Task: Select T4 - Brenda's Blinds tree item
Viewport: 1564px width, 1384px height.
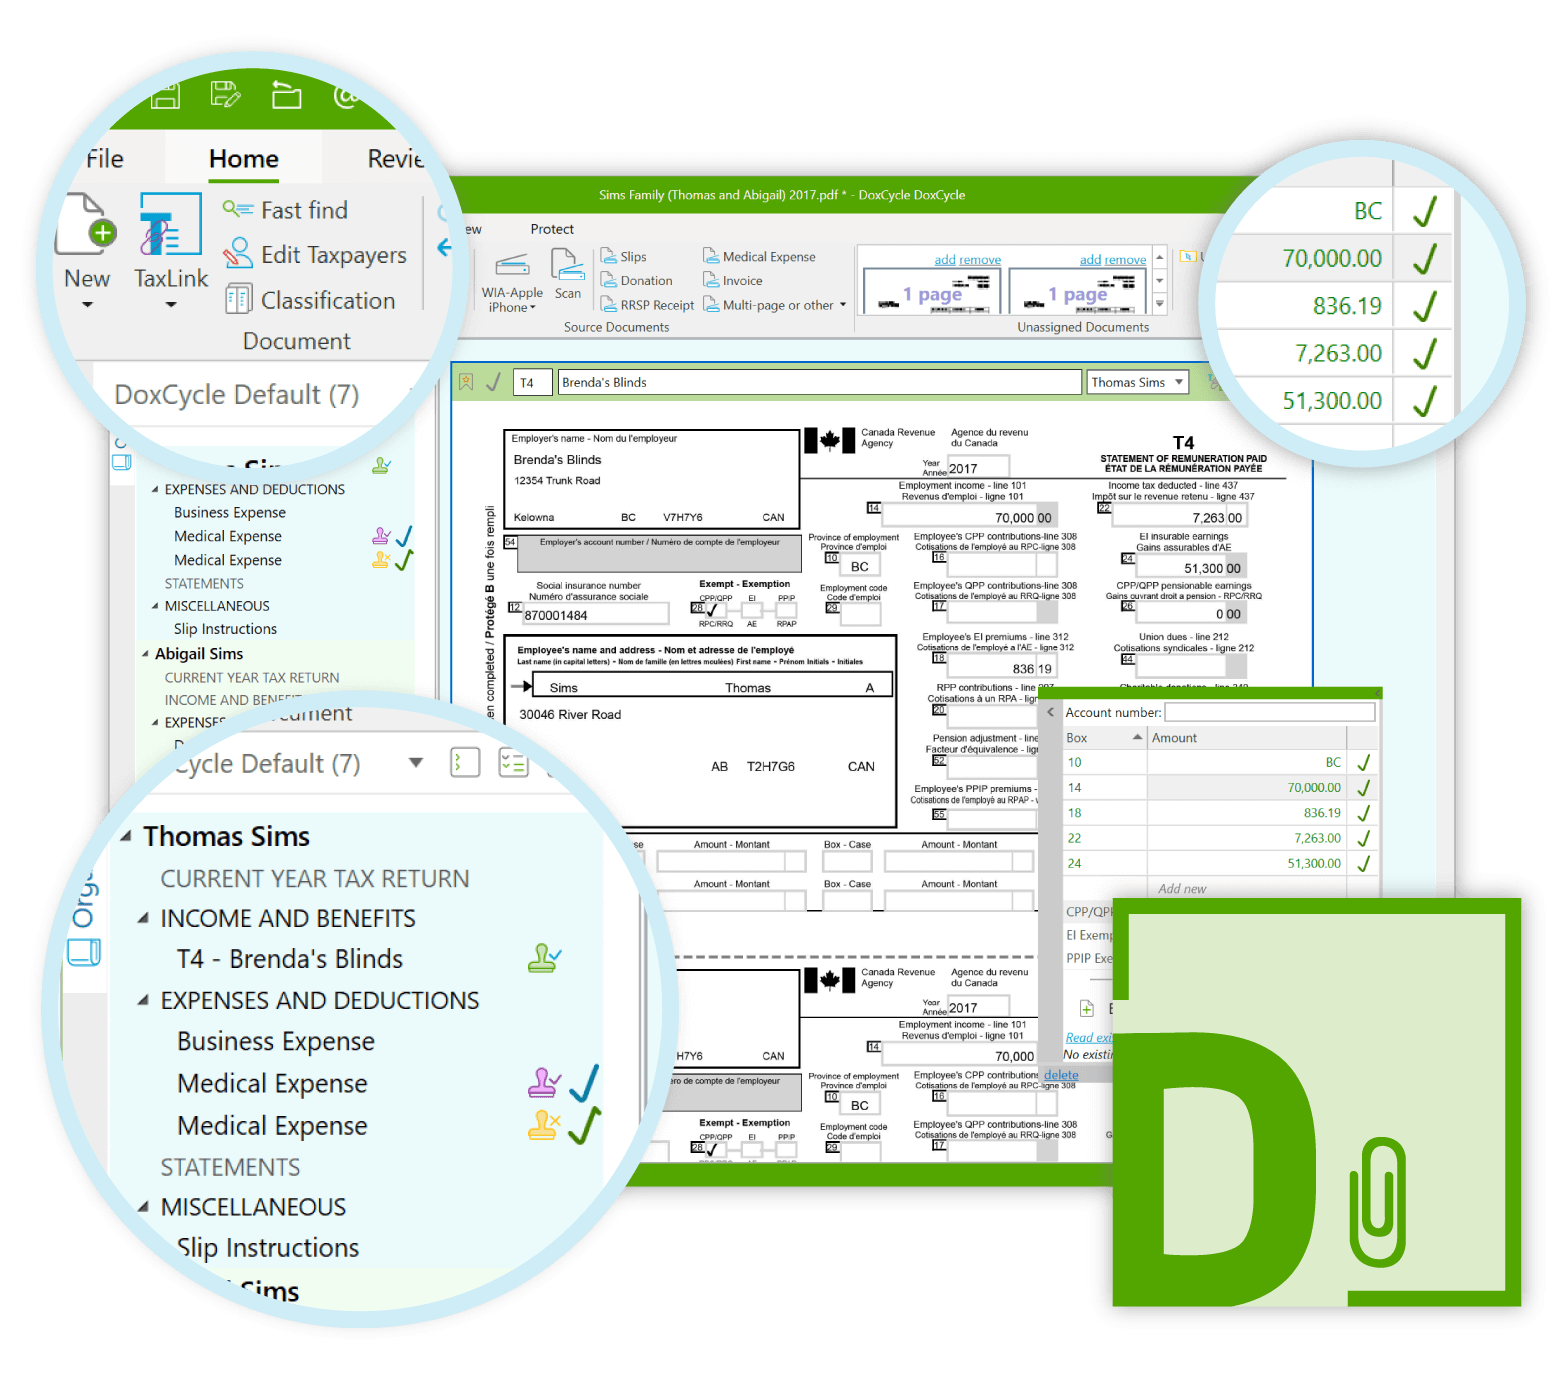Action: (290, 959)
